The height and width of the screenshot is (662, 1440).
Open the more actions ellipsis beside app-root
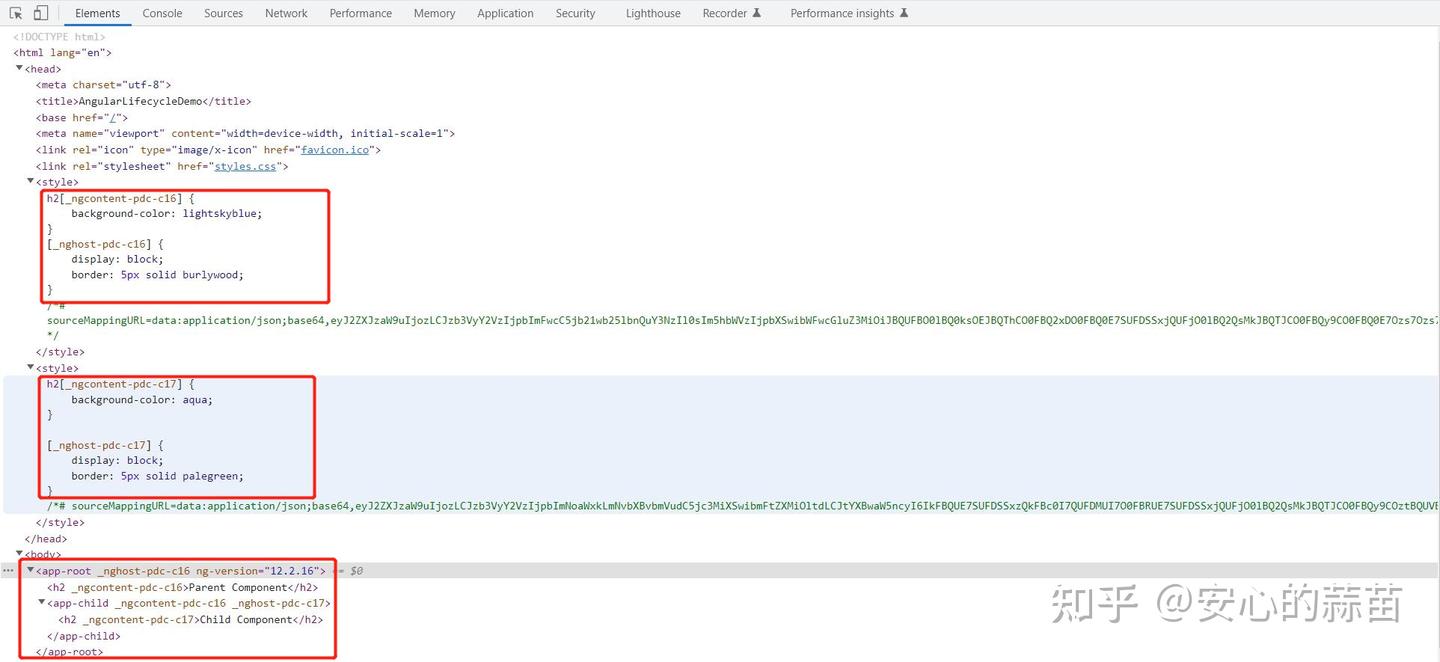(x=8, y=570)
